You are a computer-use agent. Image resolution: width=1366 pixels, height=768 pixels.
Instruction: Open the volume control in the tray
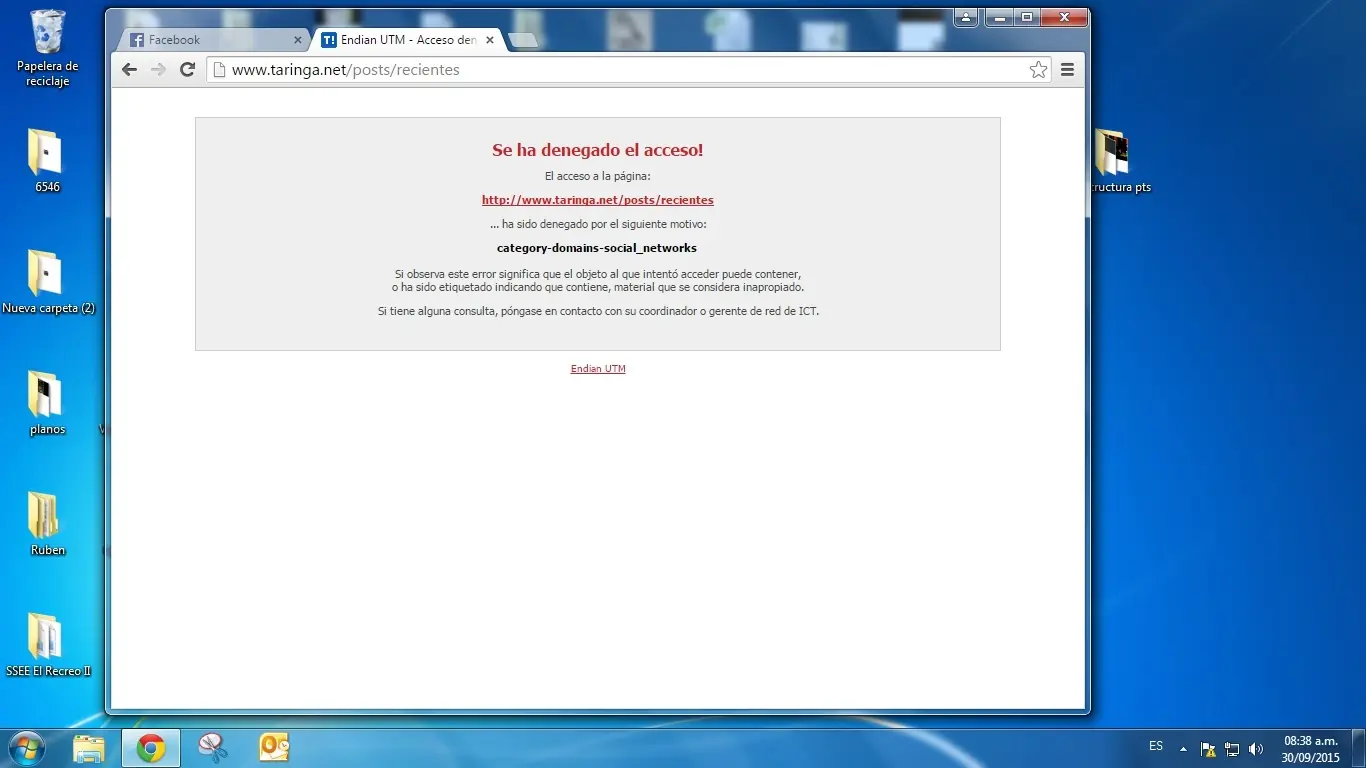coord(1256,749)
